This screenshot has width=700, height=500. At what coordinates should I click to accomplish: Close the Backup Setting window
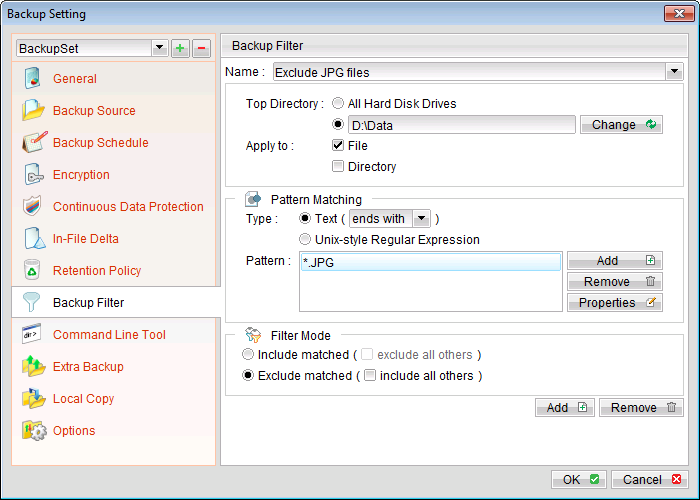tap(679, 13)
